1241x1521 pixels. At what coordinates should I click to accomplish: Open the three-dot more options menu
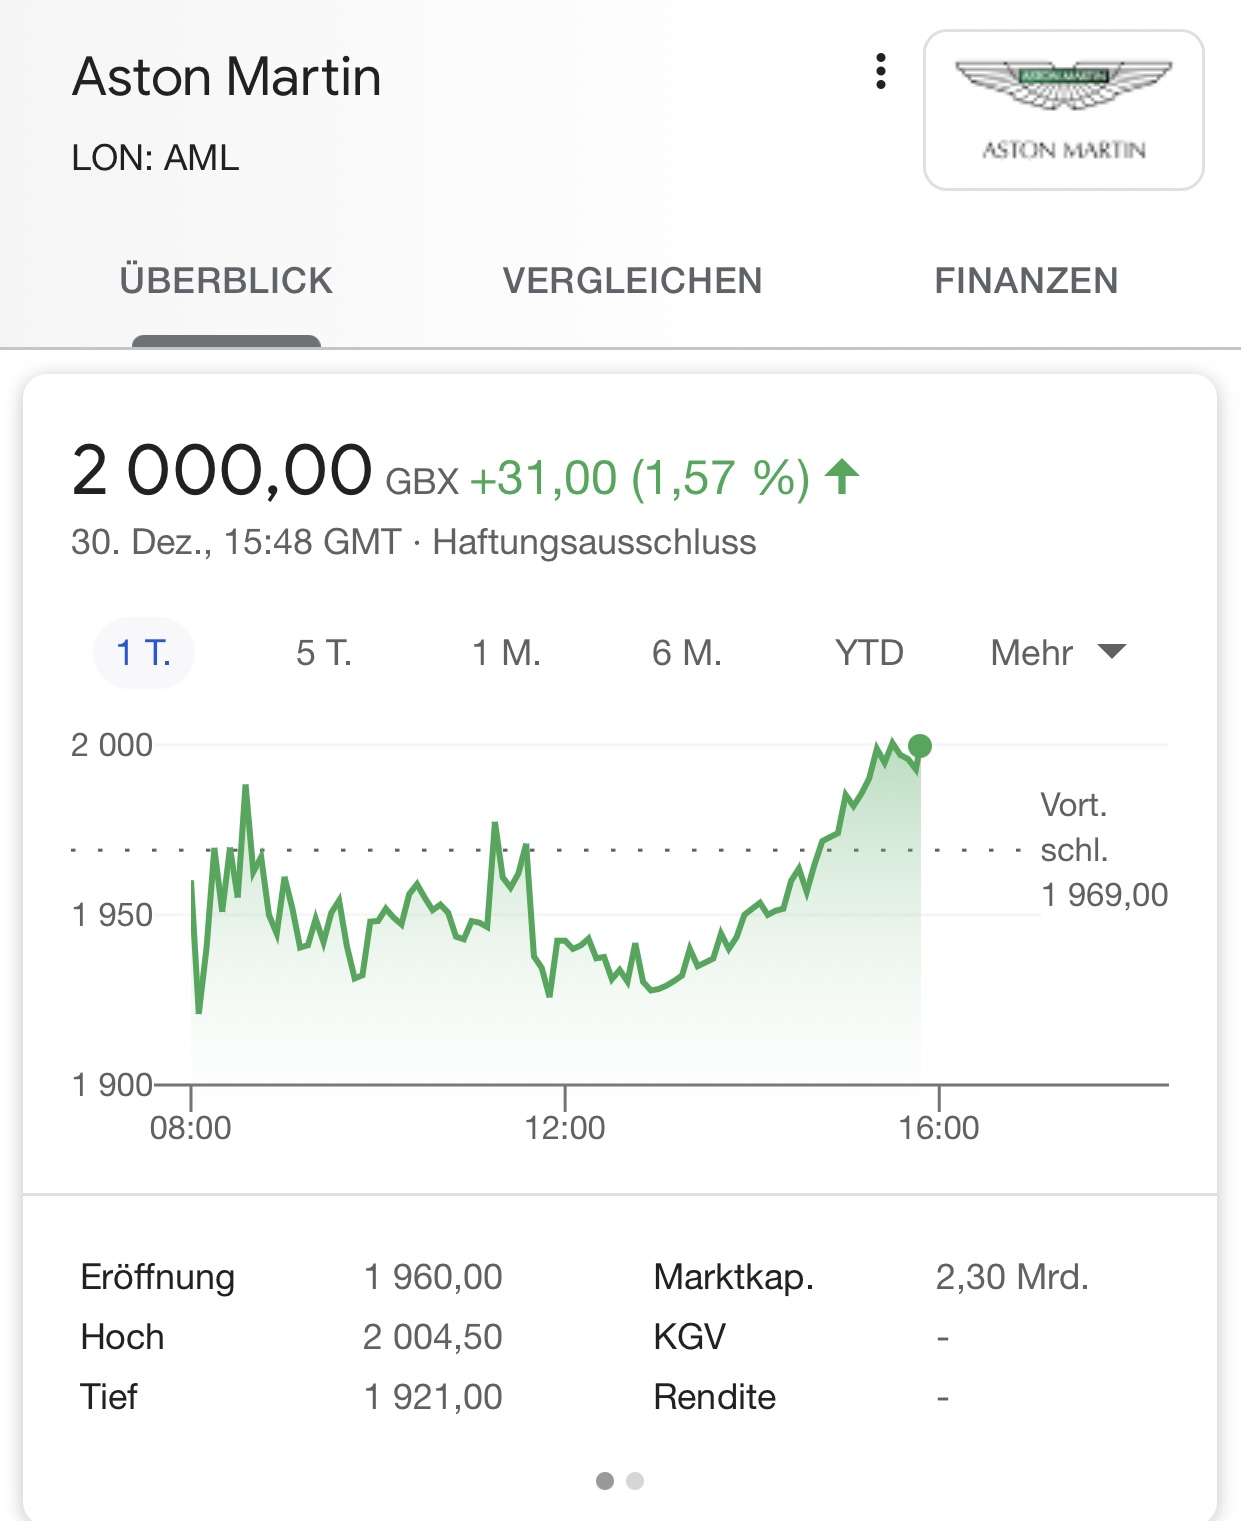click(880, 72)
